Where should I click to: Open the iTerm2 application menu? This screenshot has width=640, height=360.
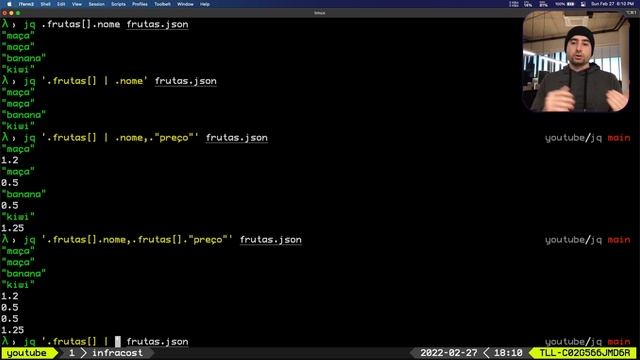click(x=26, y=4)
